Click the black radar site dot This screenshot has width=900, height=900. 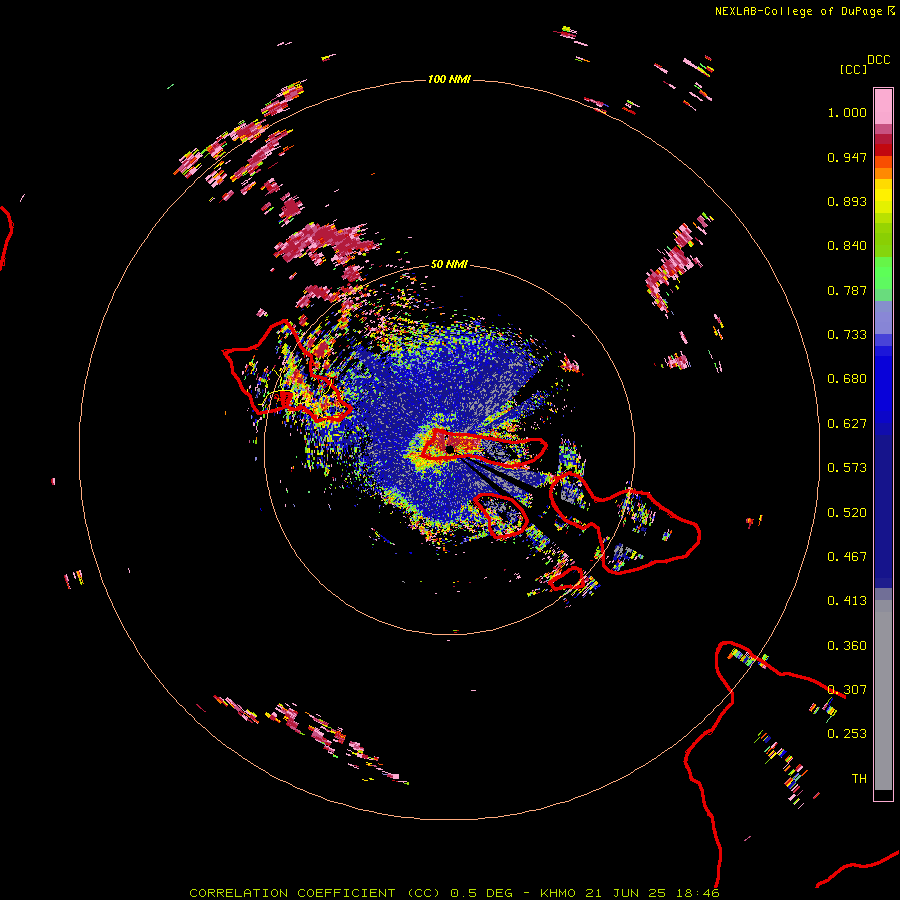point(449,449)
